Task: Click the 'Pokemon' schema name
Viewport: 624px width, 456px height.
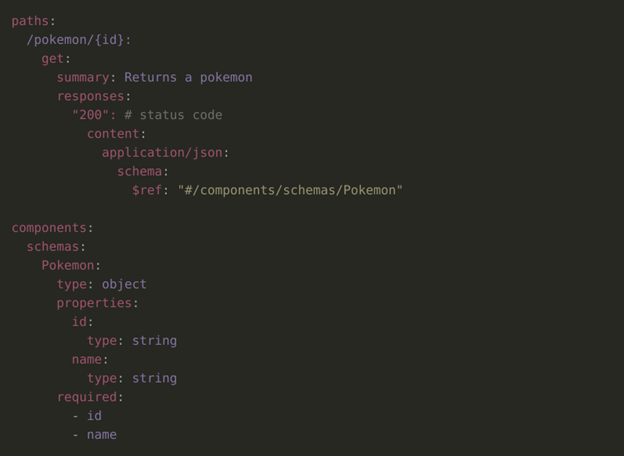Action: (x=68, y=265)
